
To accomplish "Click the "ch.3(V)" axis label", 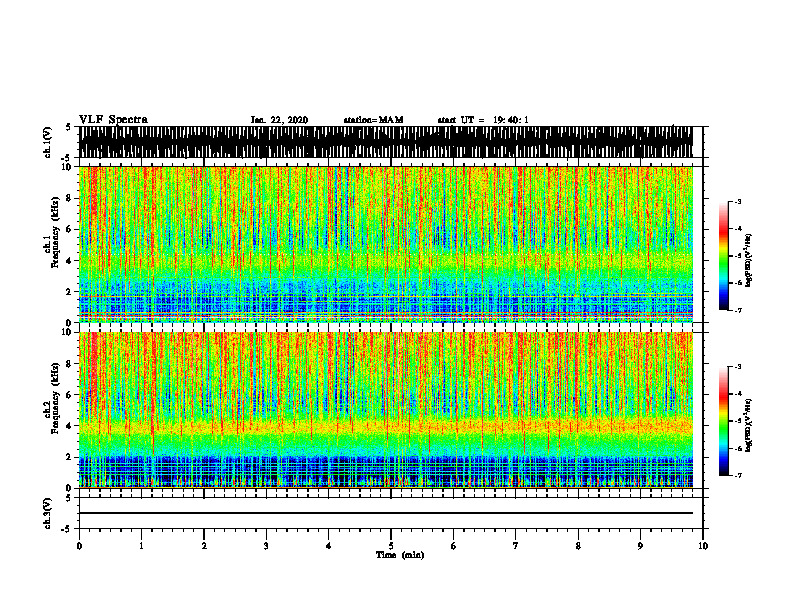I will click(48, 513).
